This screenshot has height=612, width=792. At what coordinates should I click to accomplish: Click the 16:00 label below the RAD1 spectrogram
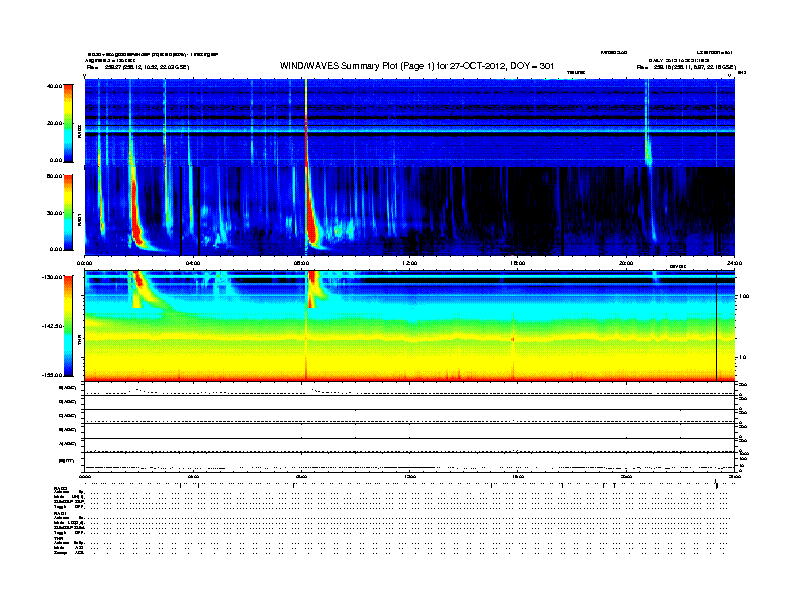(x=518, y=263)
